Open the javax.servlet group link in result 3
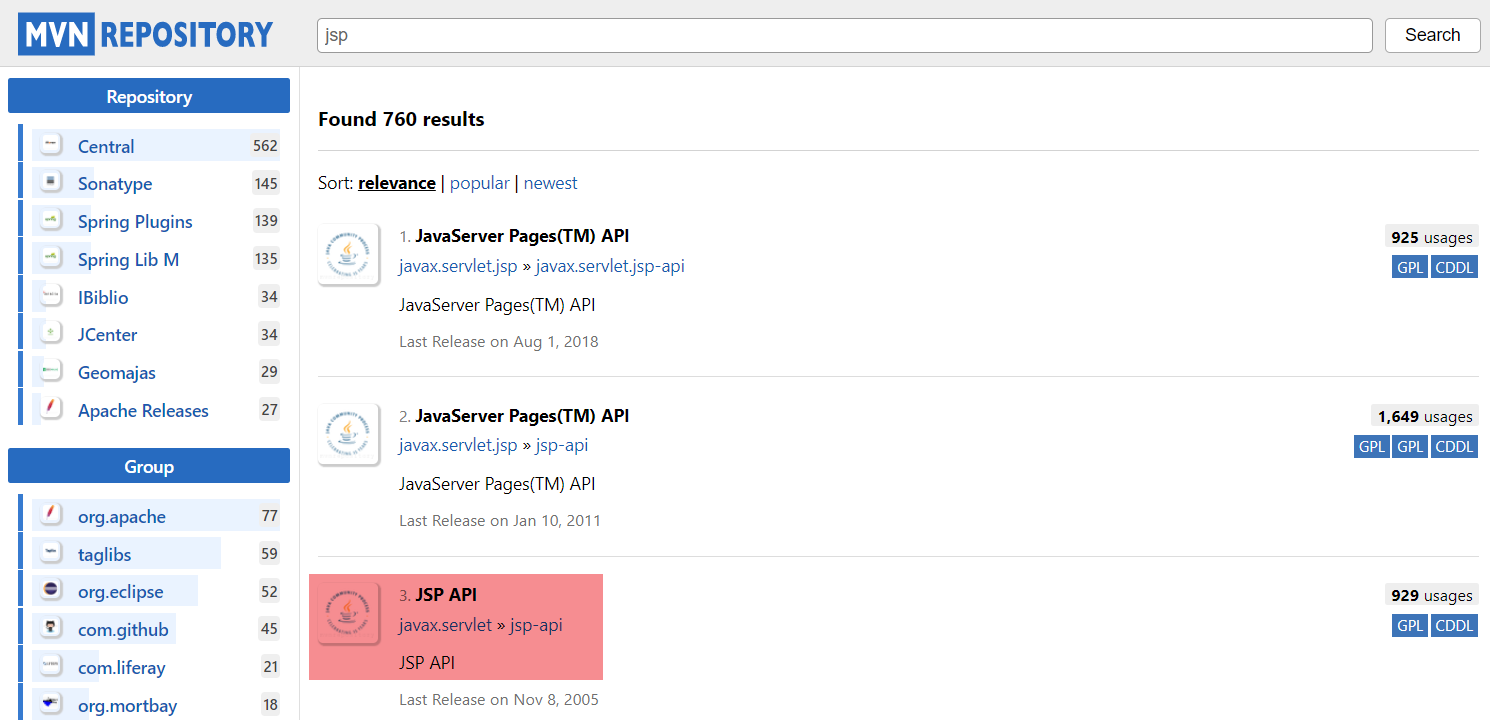Screen dimensions: 1490x720 (445, 625)
